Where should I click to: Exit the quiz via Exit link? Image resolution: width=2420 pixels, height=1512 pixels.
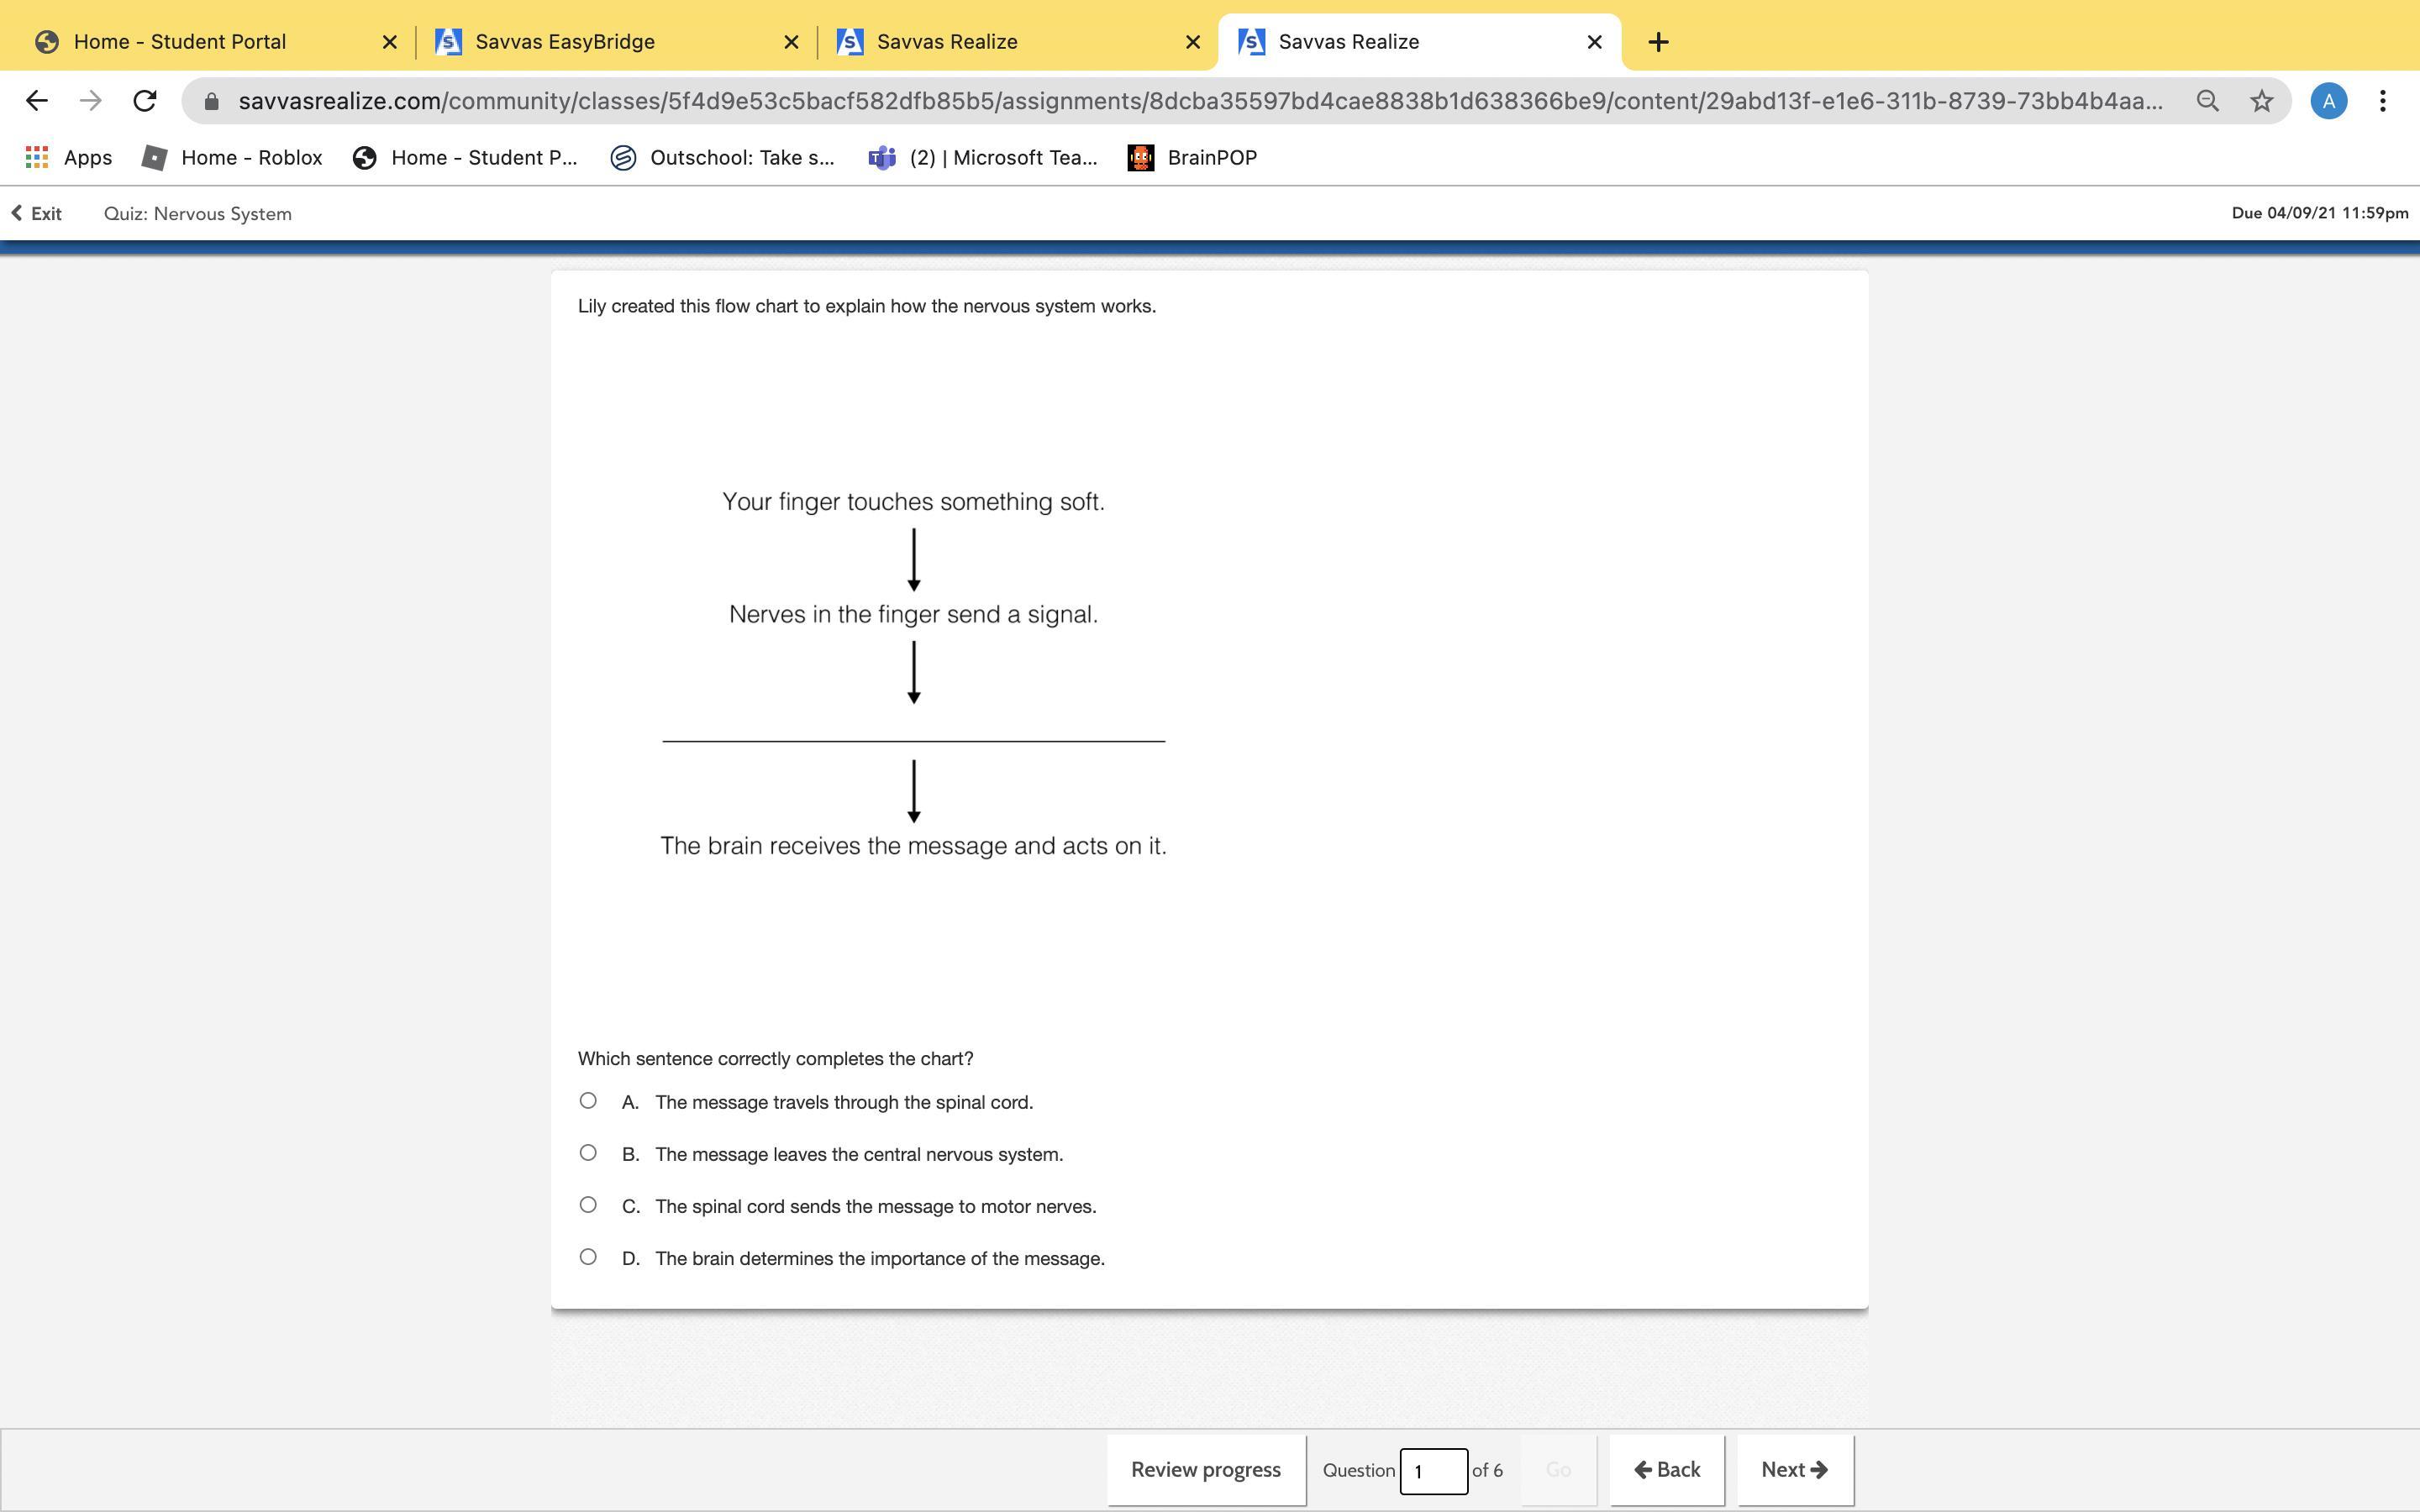point(37,213)
